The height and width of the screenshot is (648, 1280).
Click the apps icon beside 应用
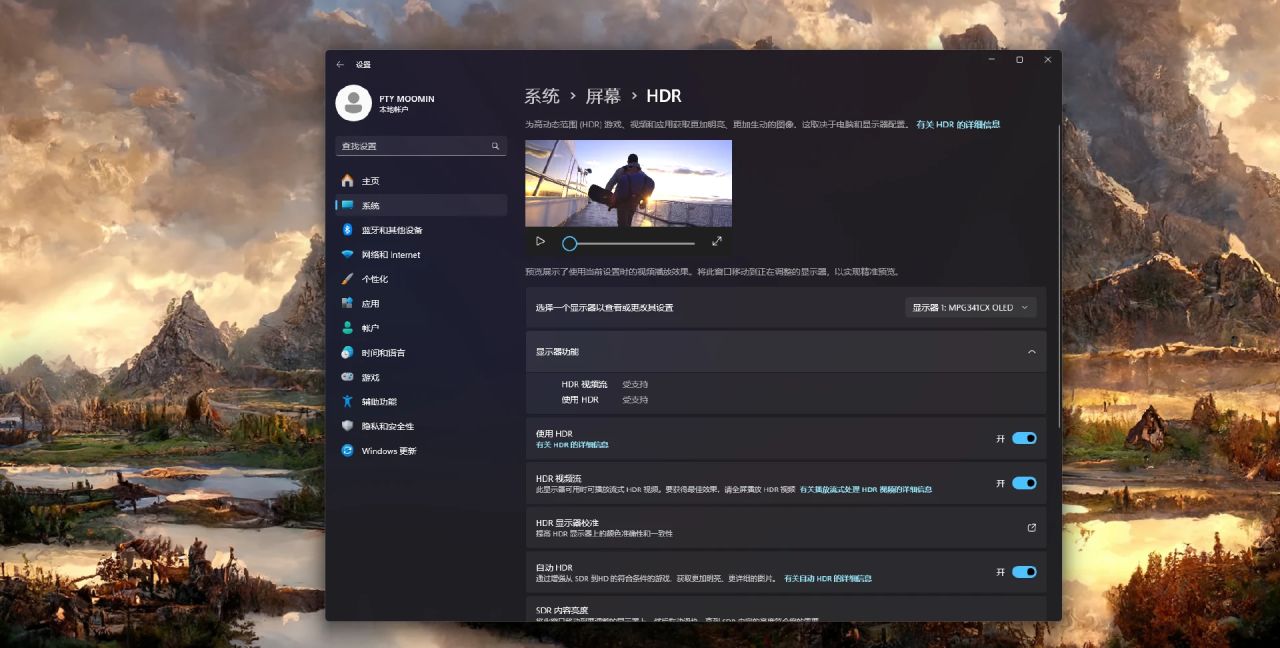coord(347,303)
